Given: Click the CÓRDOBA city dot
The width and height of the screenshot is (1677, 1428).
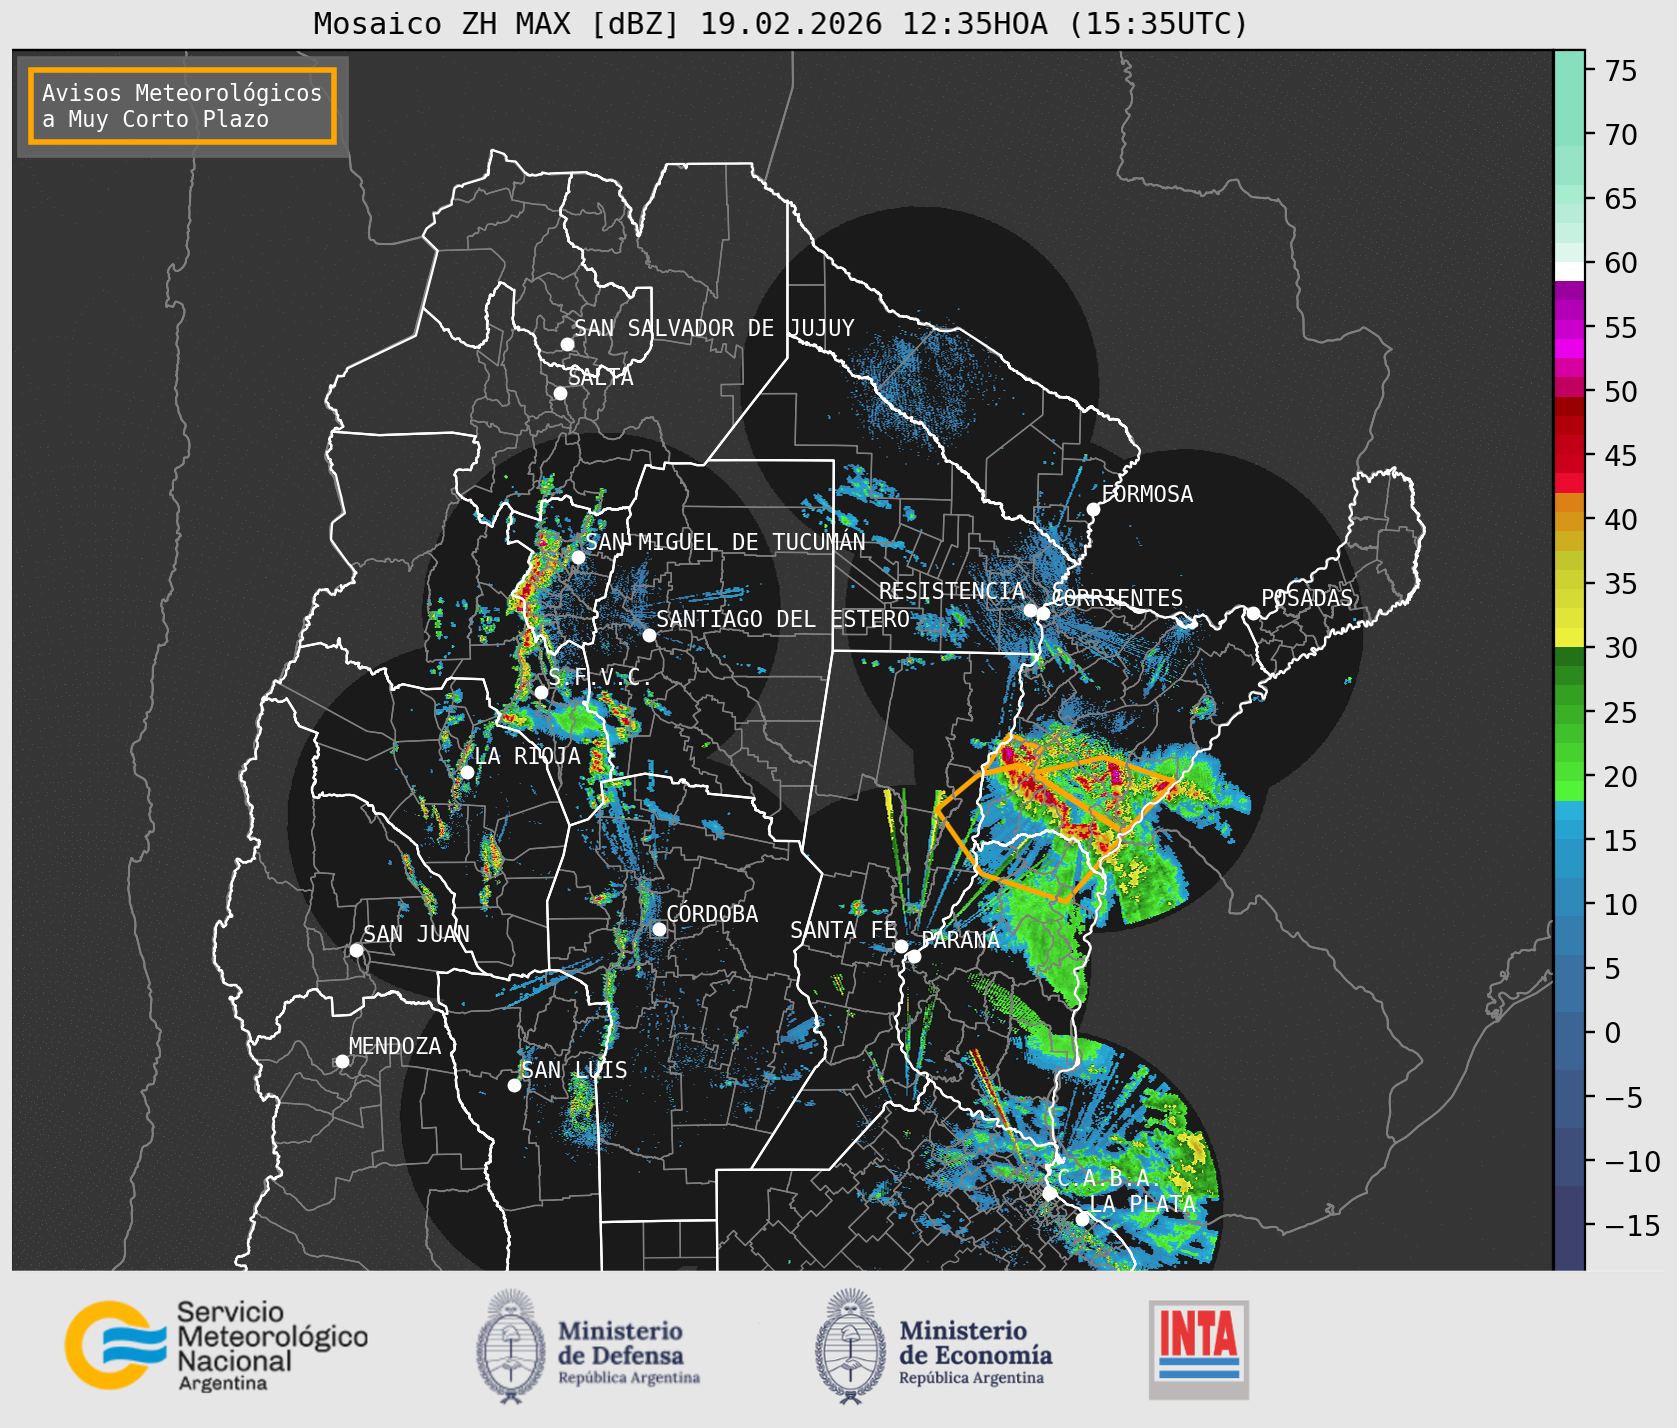Looking at the screenshot, I should 659,929.
